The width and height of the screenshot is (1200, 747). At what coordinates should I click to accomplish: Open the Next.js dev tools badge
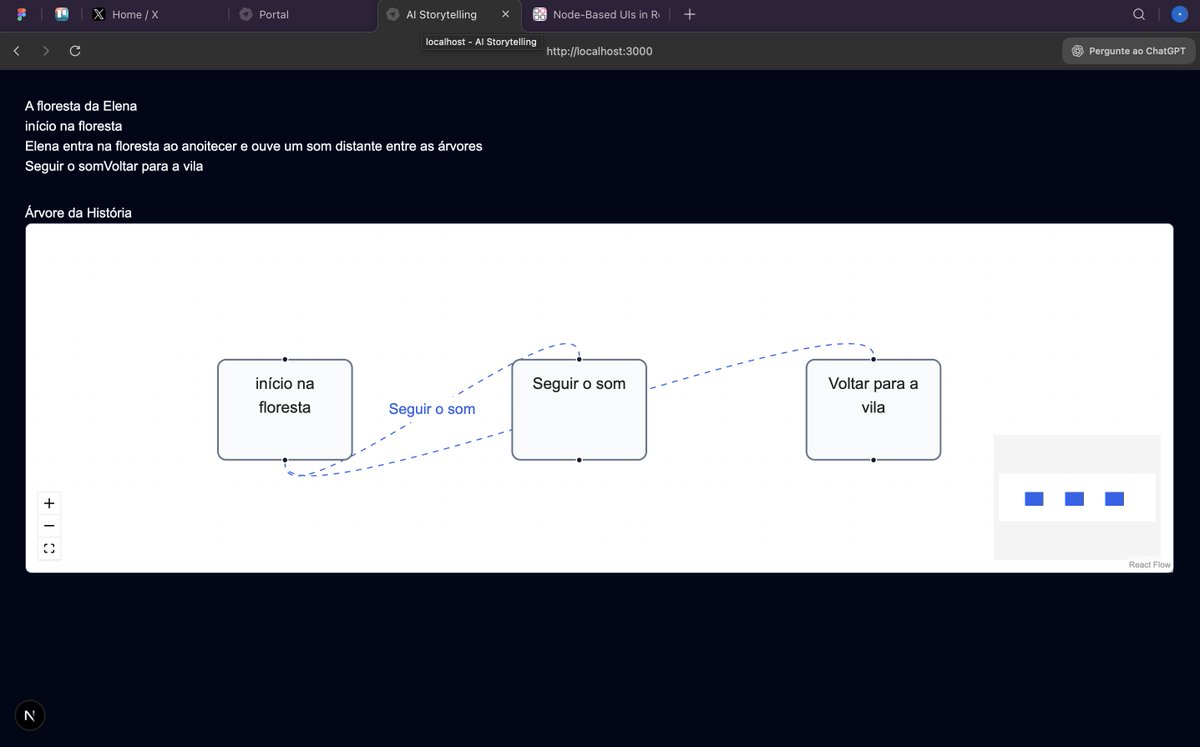[30, 715]
